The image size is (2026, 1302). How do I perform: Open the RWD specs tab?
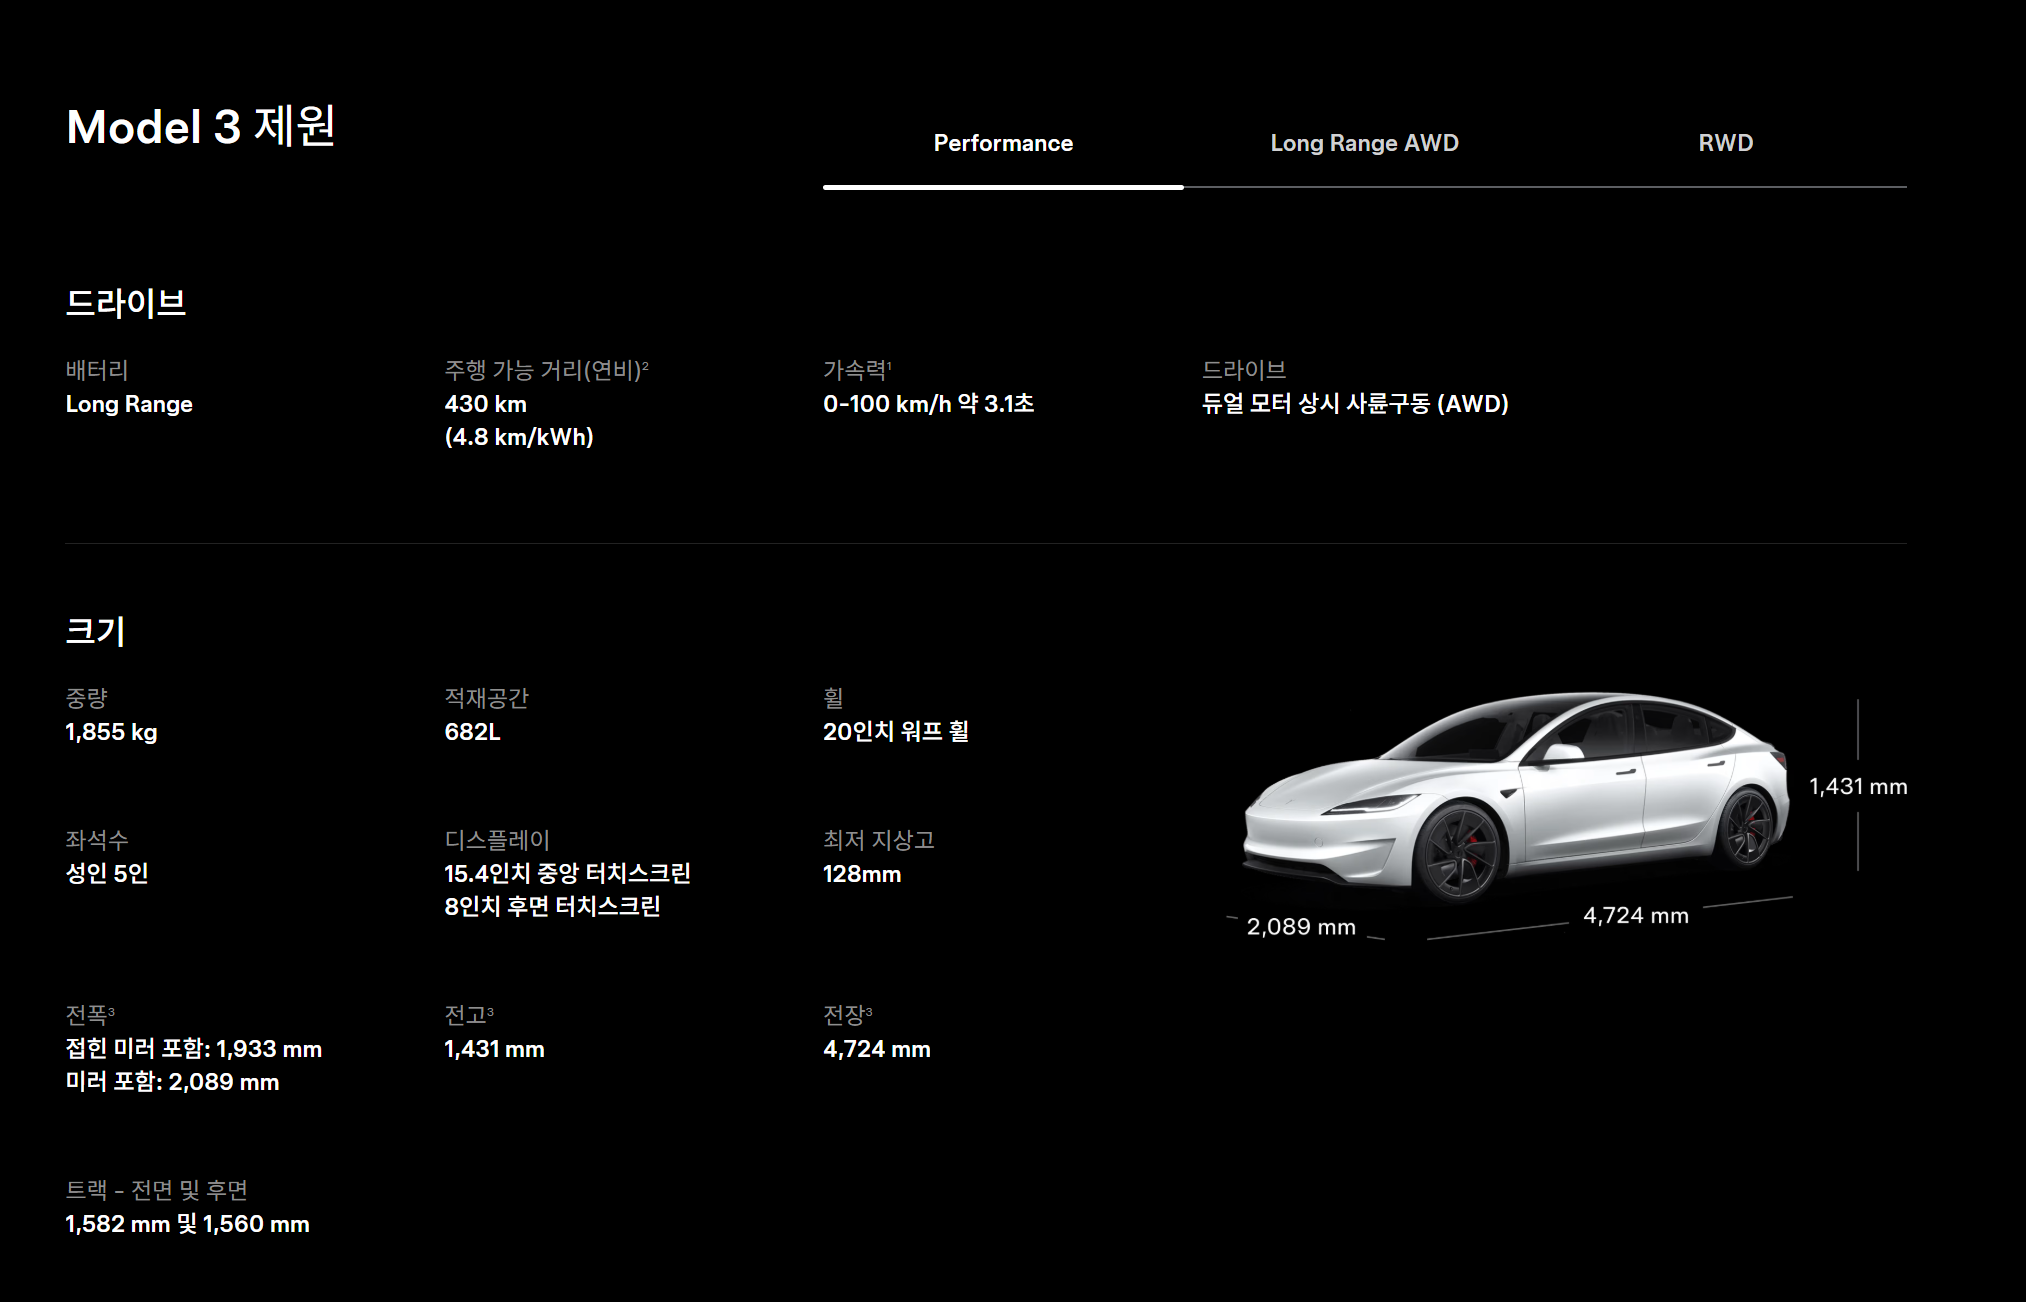[x=1725, y=143]
